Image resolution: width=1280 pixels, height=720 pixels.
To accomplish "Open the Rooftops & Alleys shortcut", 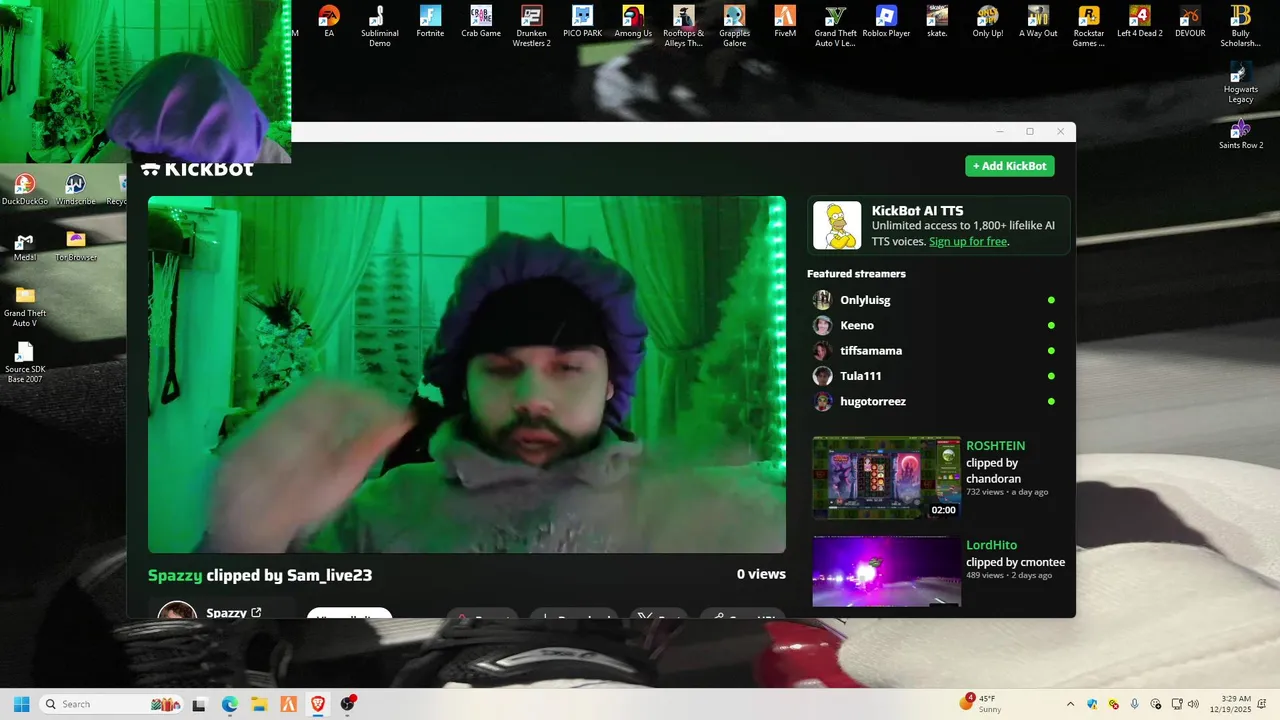I will click(684, 26).
